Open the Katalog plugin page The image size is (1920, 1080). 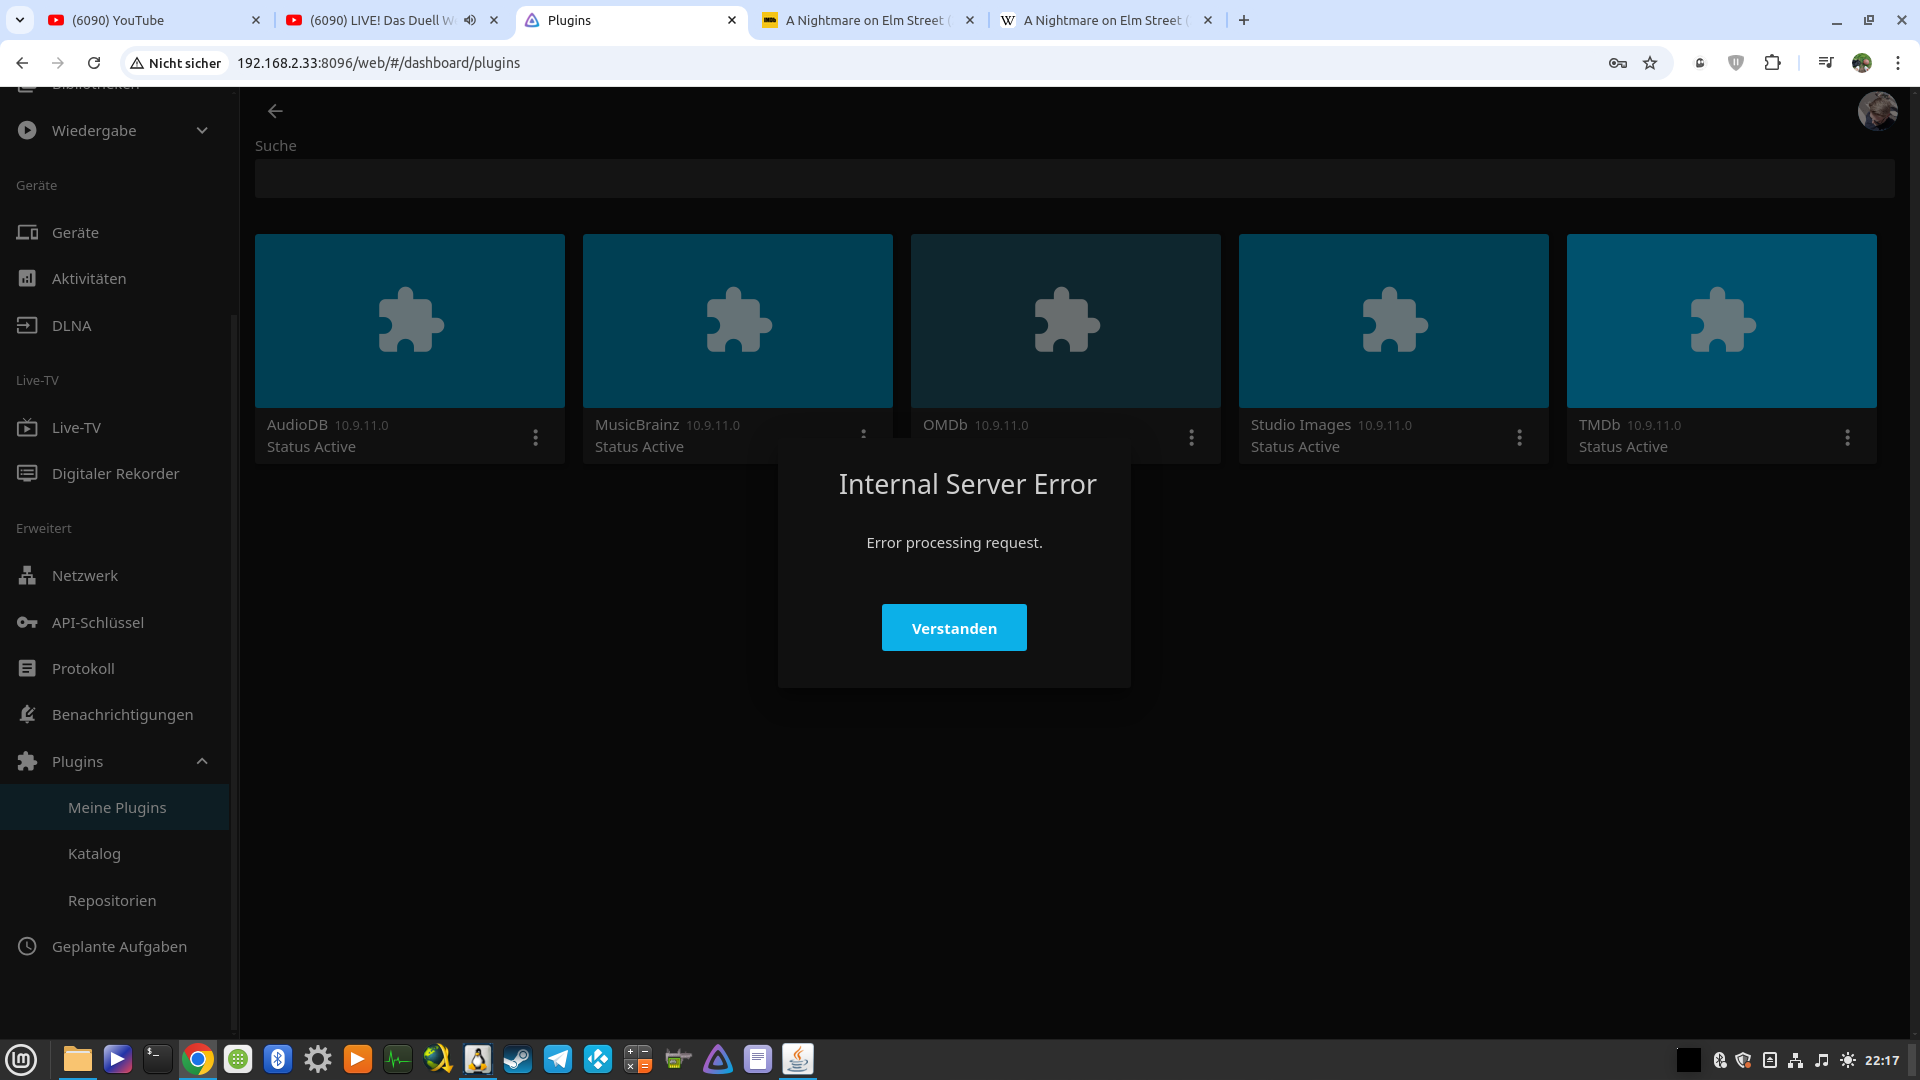pyautogui.click(x=94, y=854)
